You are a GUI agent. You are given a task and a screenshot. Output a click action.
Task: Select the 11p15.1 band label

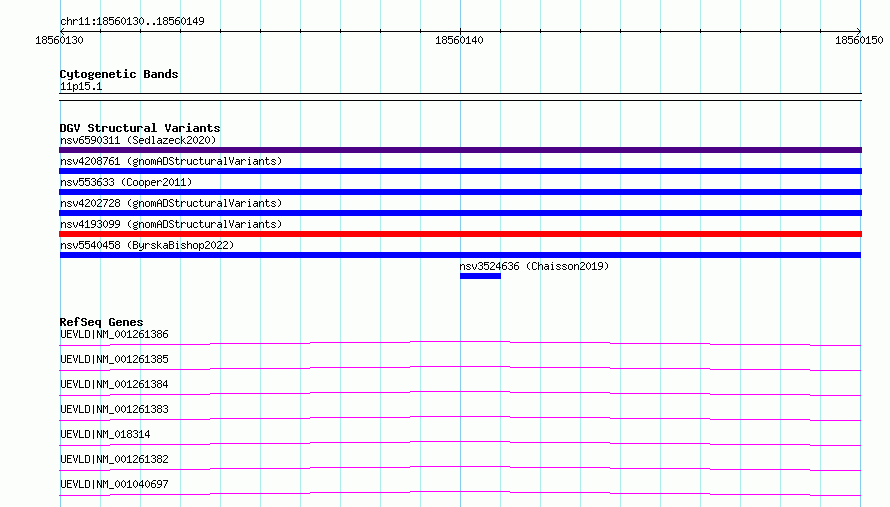coord(81,86)
